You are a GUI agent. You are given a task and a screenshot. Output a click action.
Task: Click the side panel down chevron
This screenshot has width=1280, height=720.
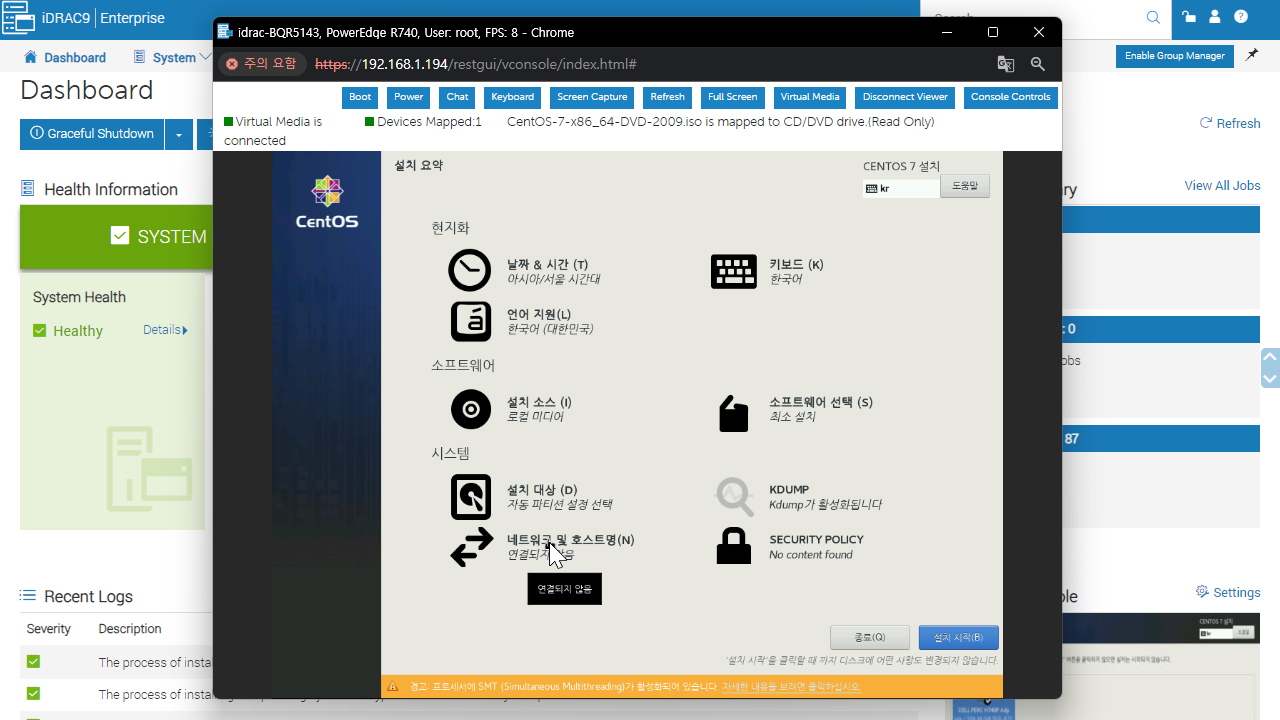pyautogui.click(x=1270, y=379)
